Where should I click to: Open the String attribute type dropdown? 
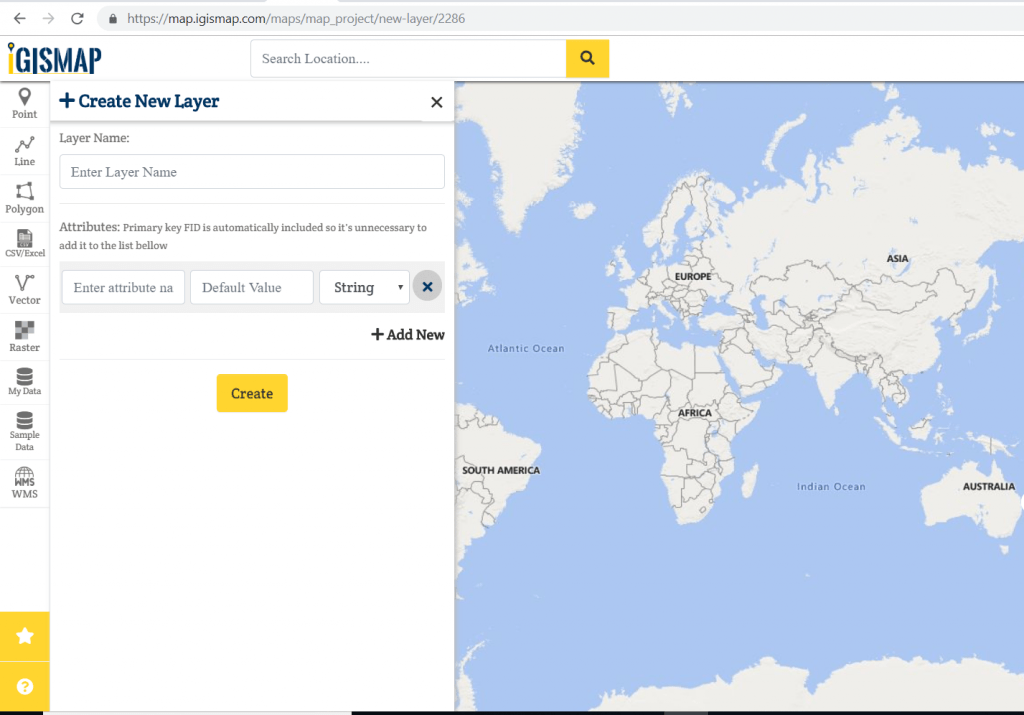click(364, 287)
